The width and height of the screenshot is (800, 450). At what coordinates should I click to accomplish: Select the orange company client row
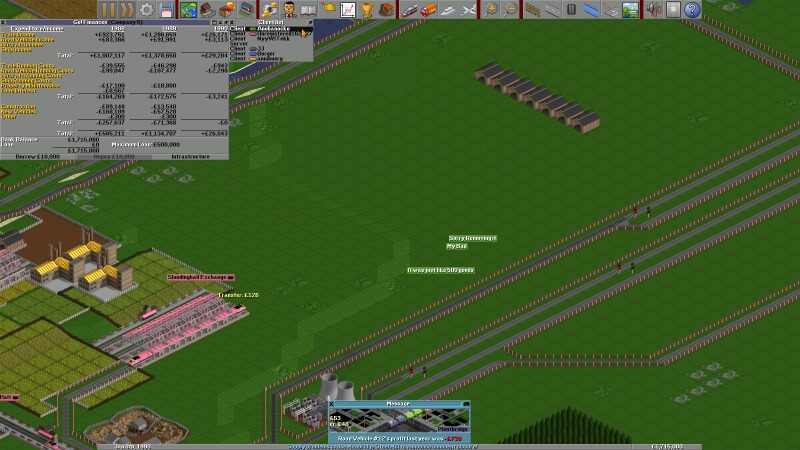click(271, 59)
